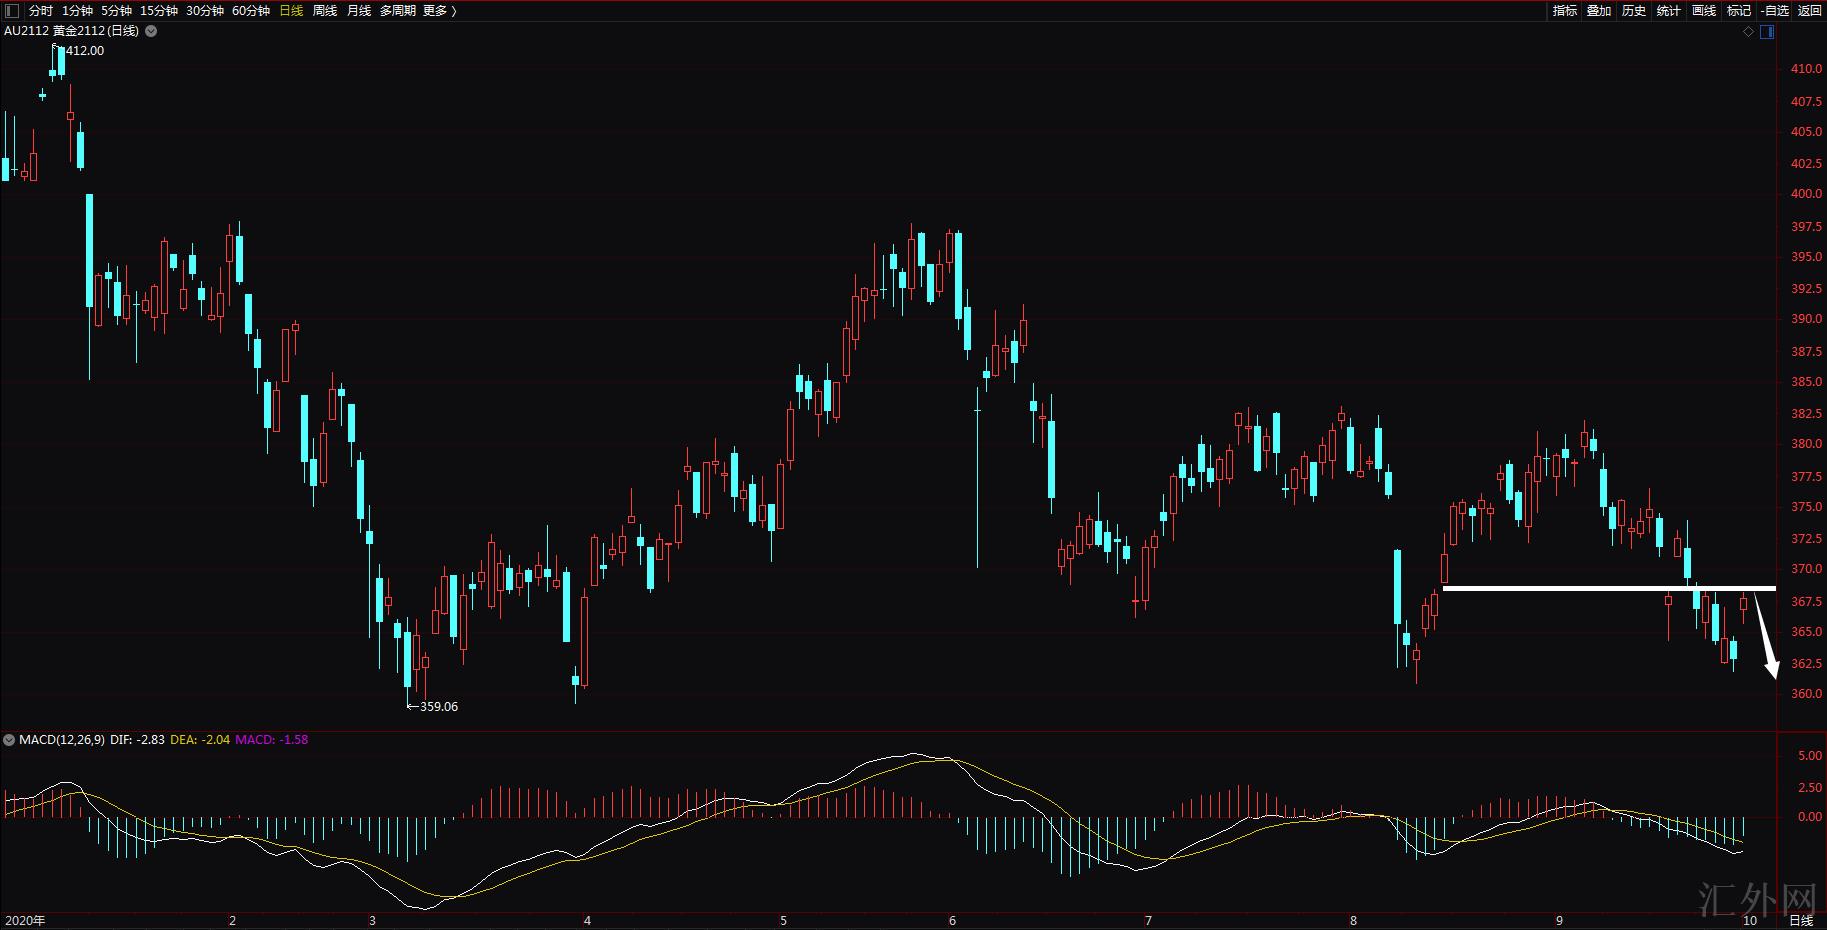Select the 30分钟 period tab
Screen dimensions: 1827x930
point(205,10)
